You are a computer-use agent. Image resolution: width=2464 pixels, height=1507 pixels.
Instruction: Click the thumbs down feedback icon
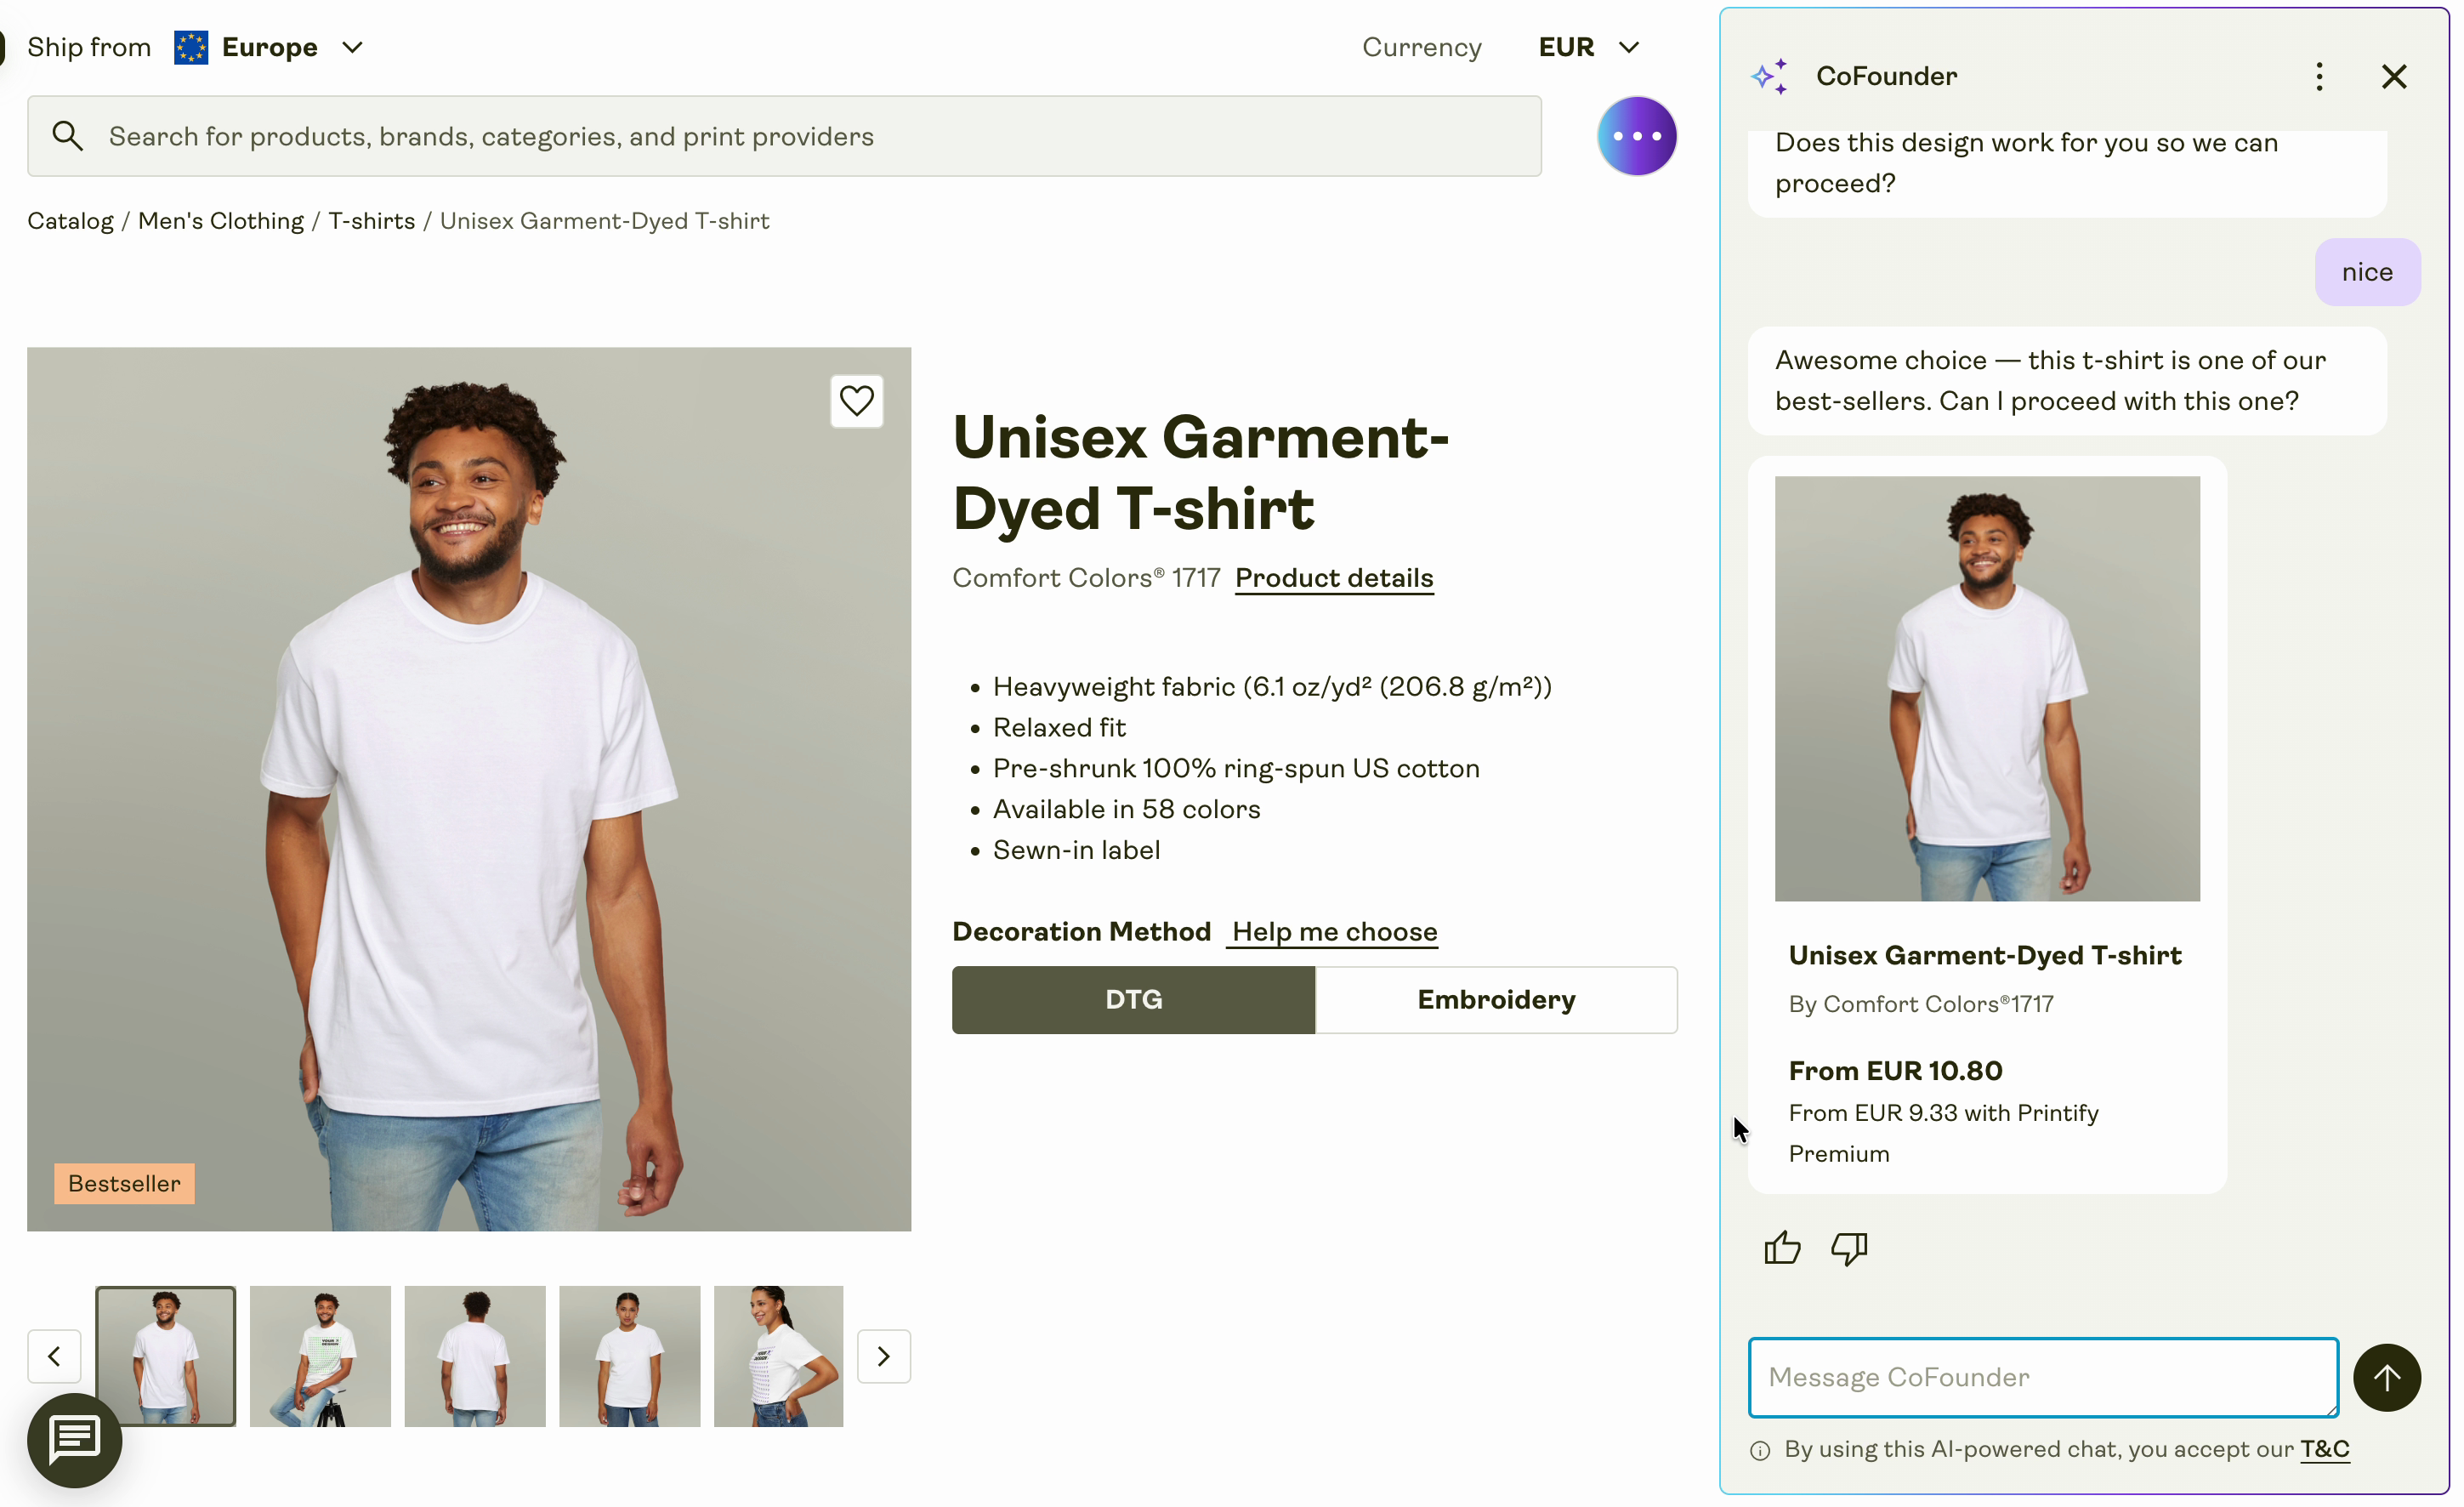[1849, 1248]
